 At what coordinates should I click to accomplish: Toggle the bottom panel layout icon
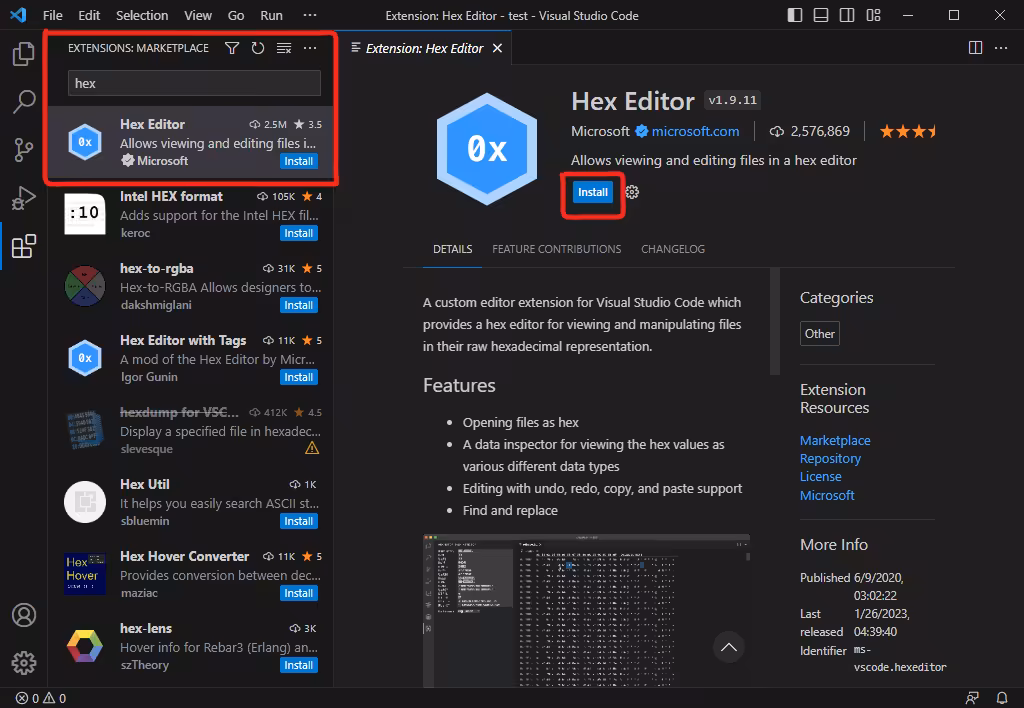pos(821,15)
